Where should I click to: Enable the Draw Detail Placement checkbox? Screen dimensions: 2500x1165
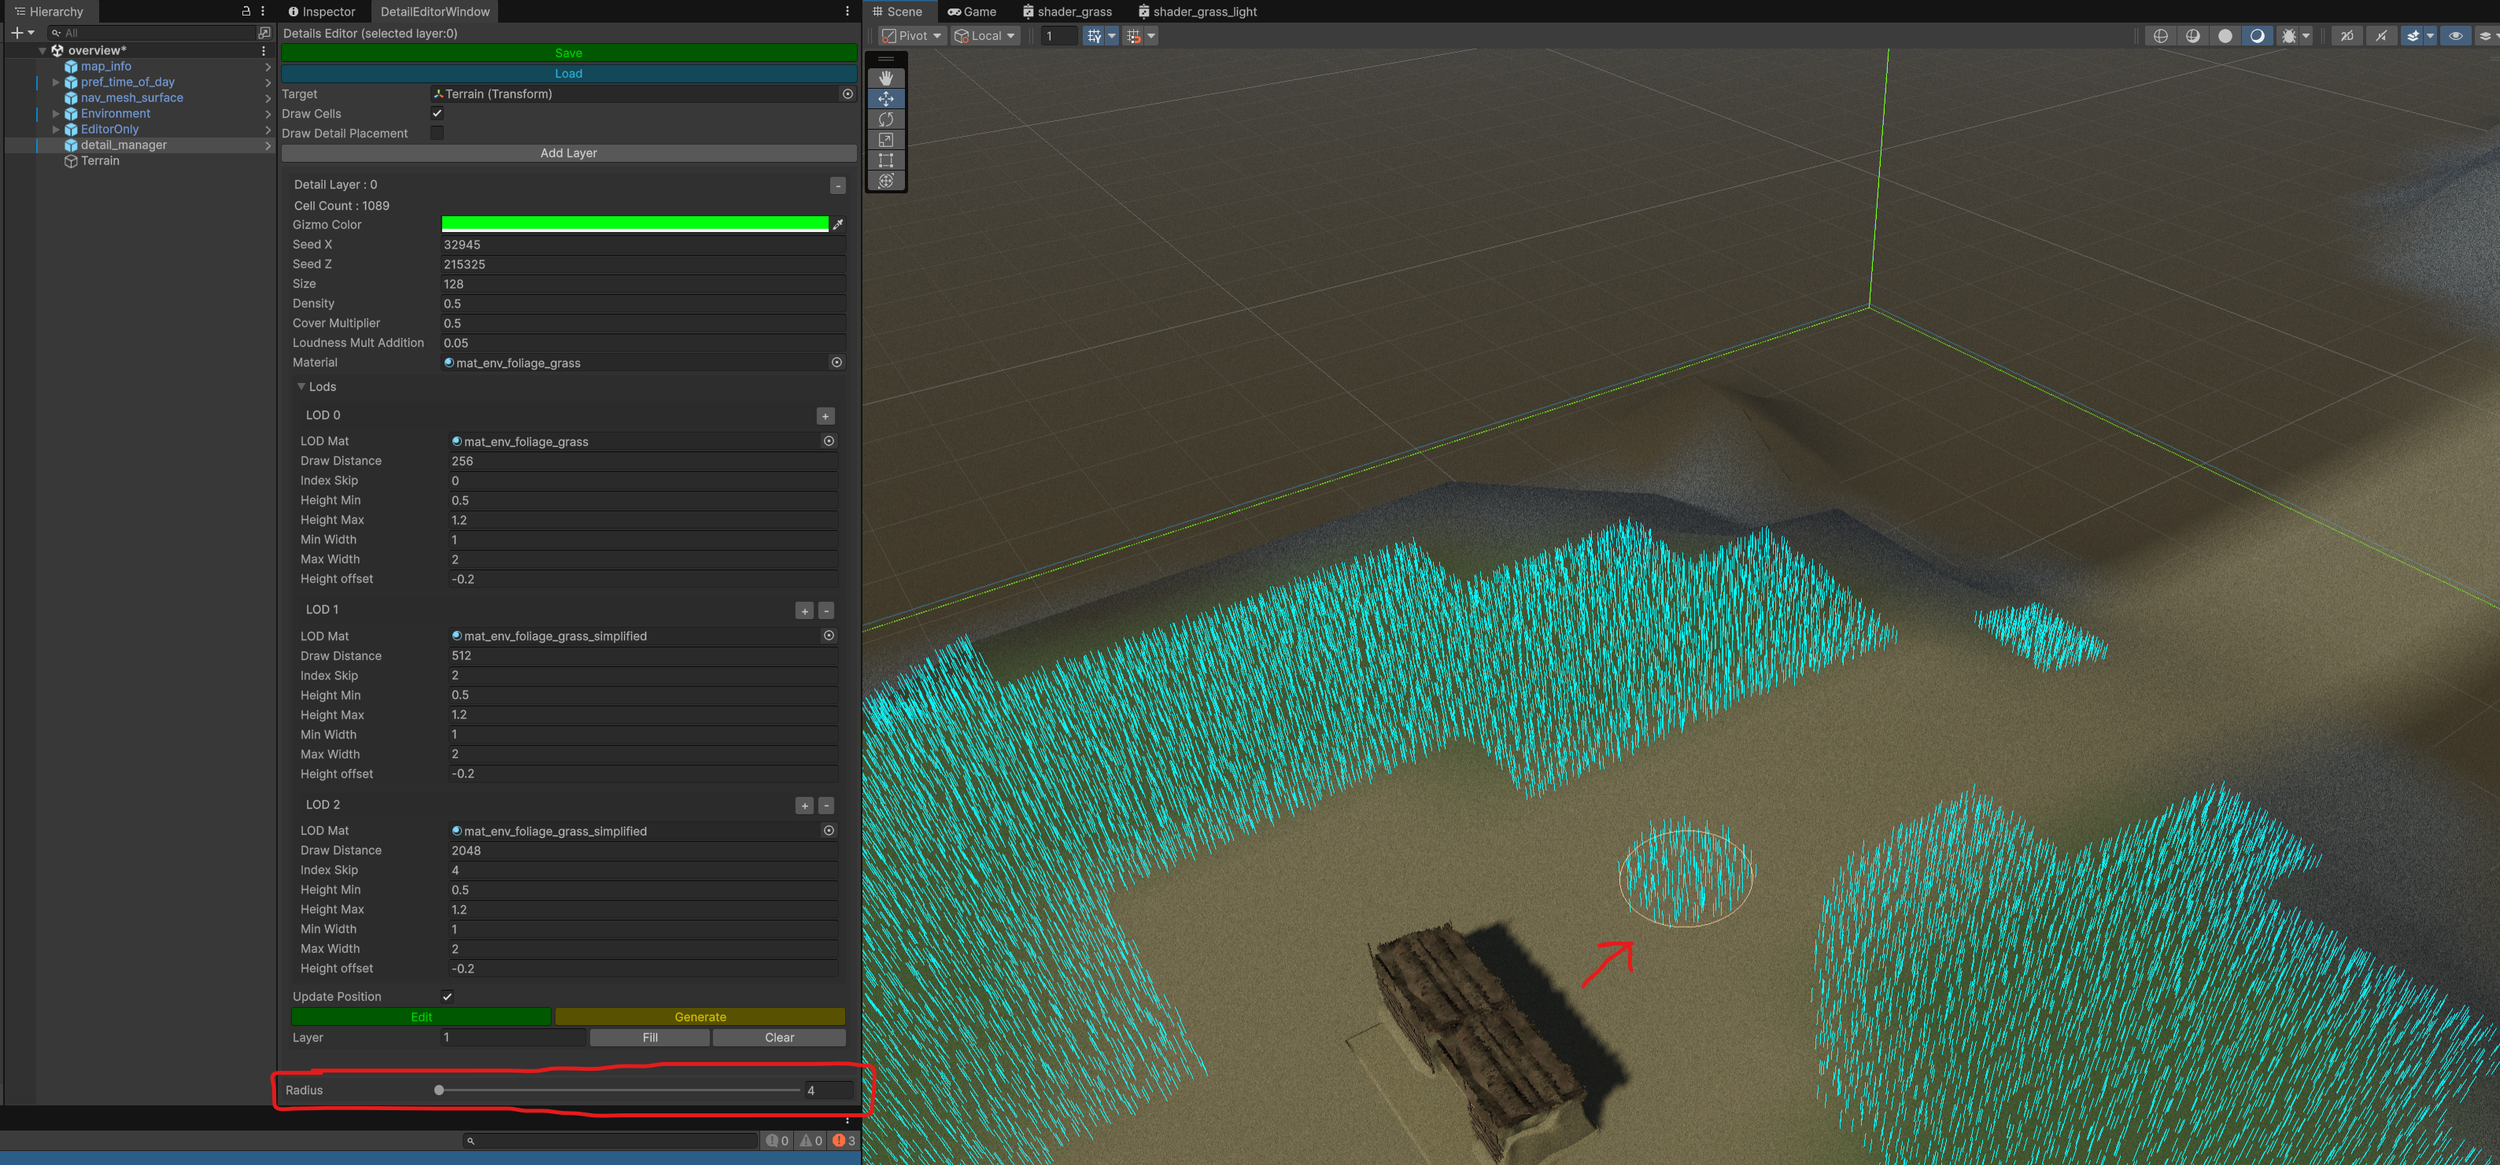[x=437, y=133]
